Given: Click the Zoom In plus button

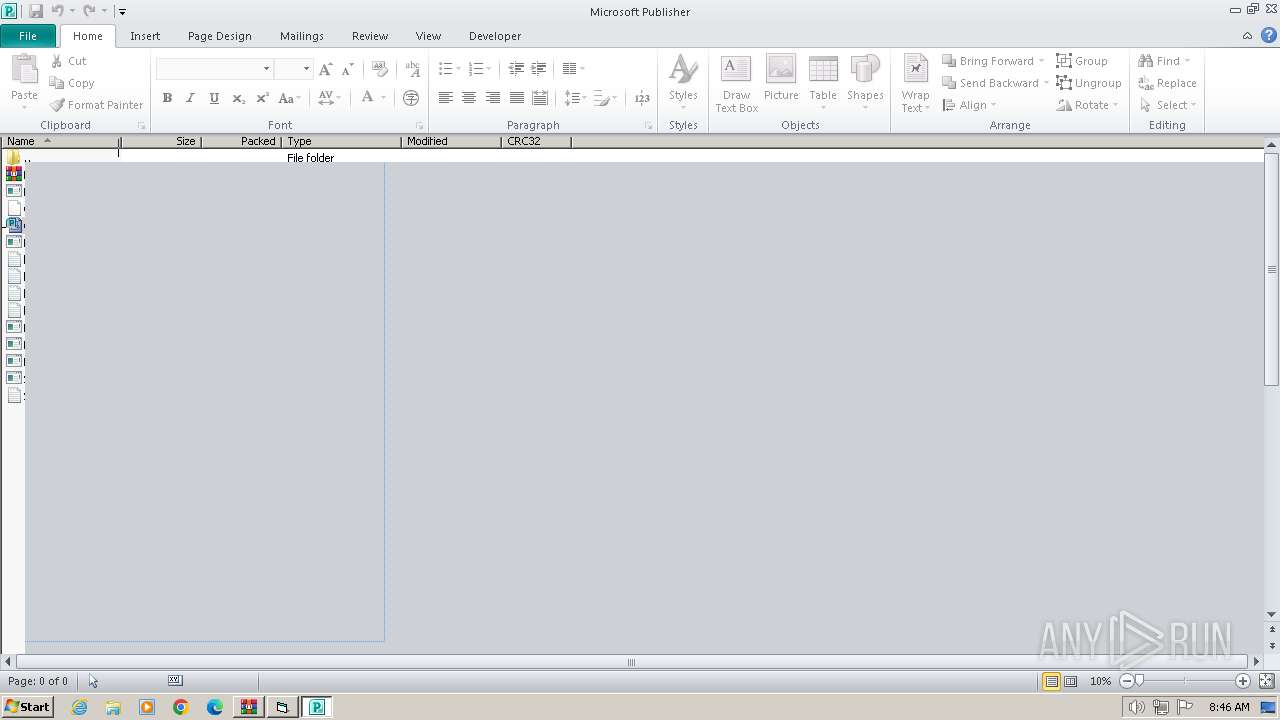Looking at the screenshot, I should 1243,681.
